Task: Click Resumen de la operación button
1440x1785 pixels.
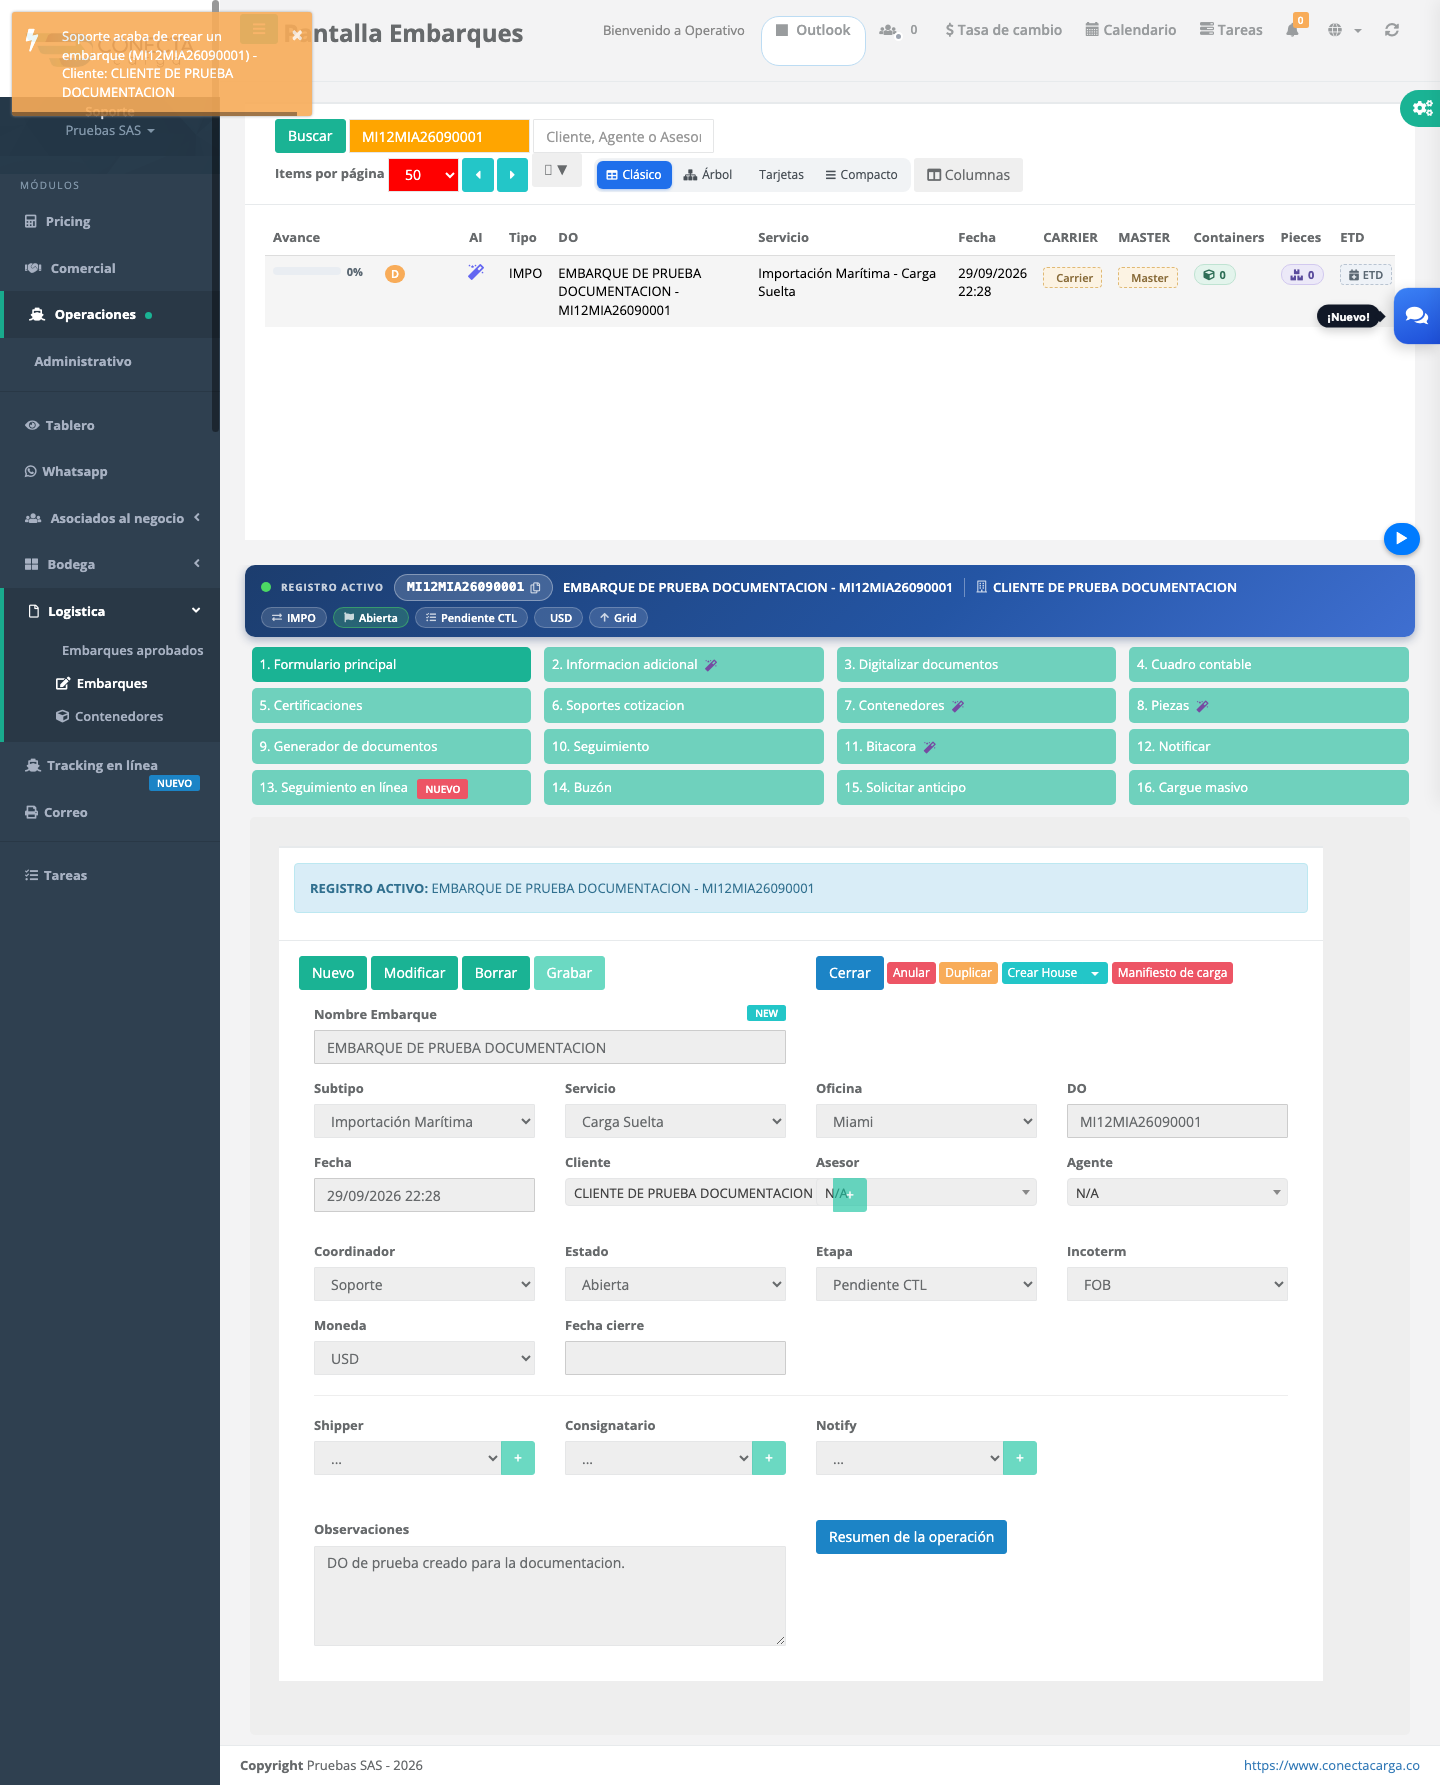Action: tap(911, 1537)
